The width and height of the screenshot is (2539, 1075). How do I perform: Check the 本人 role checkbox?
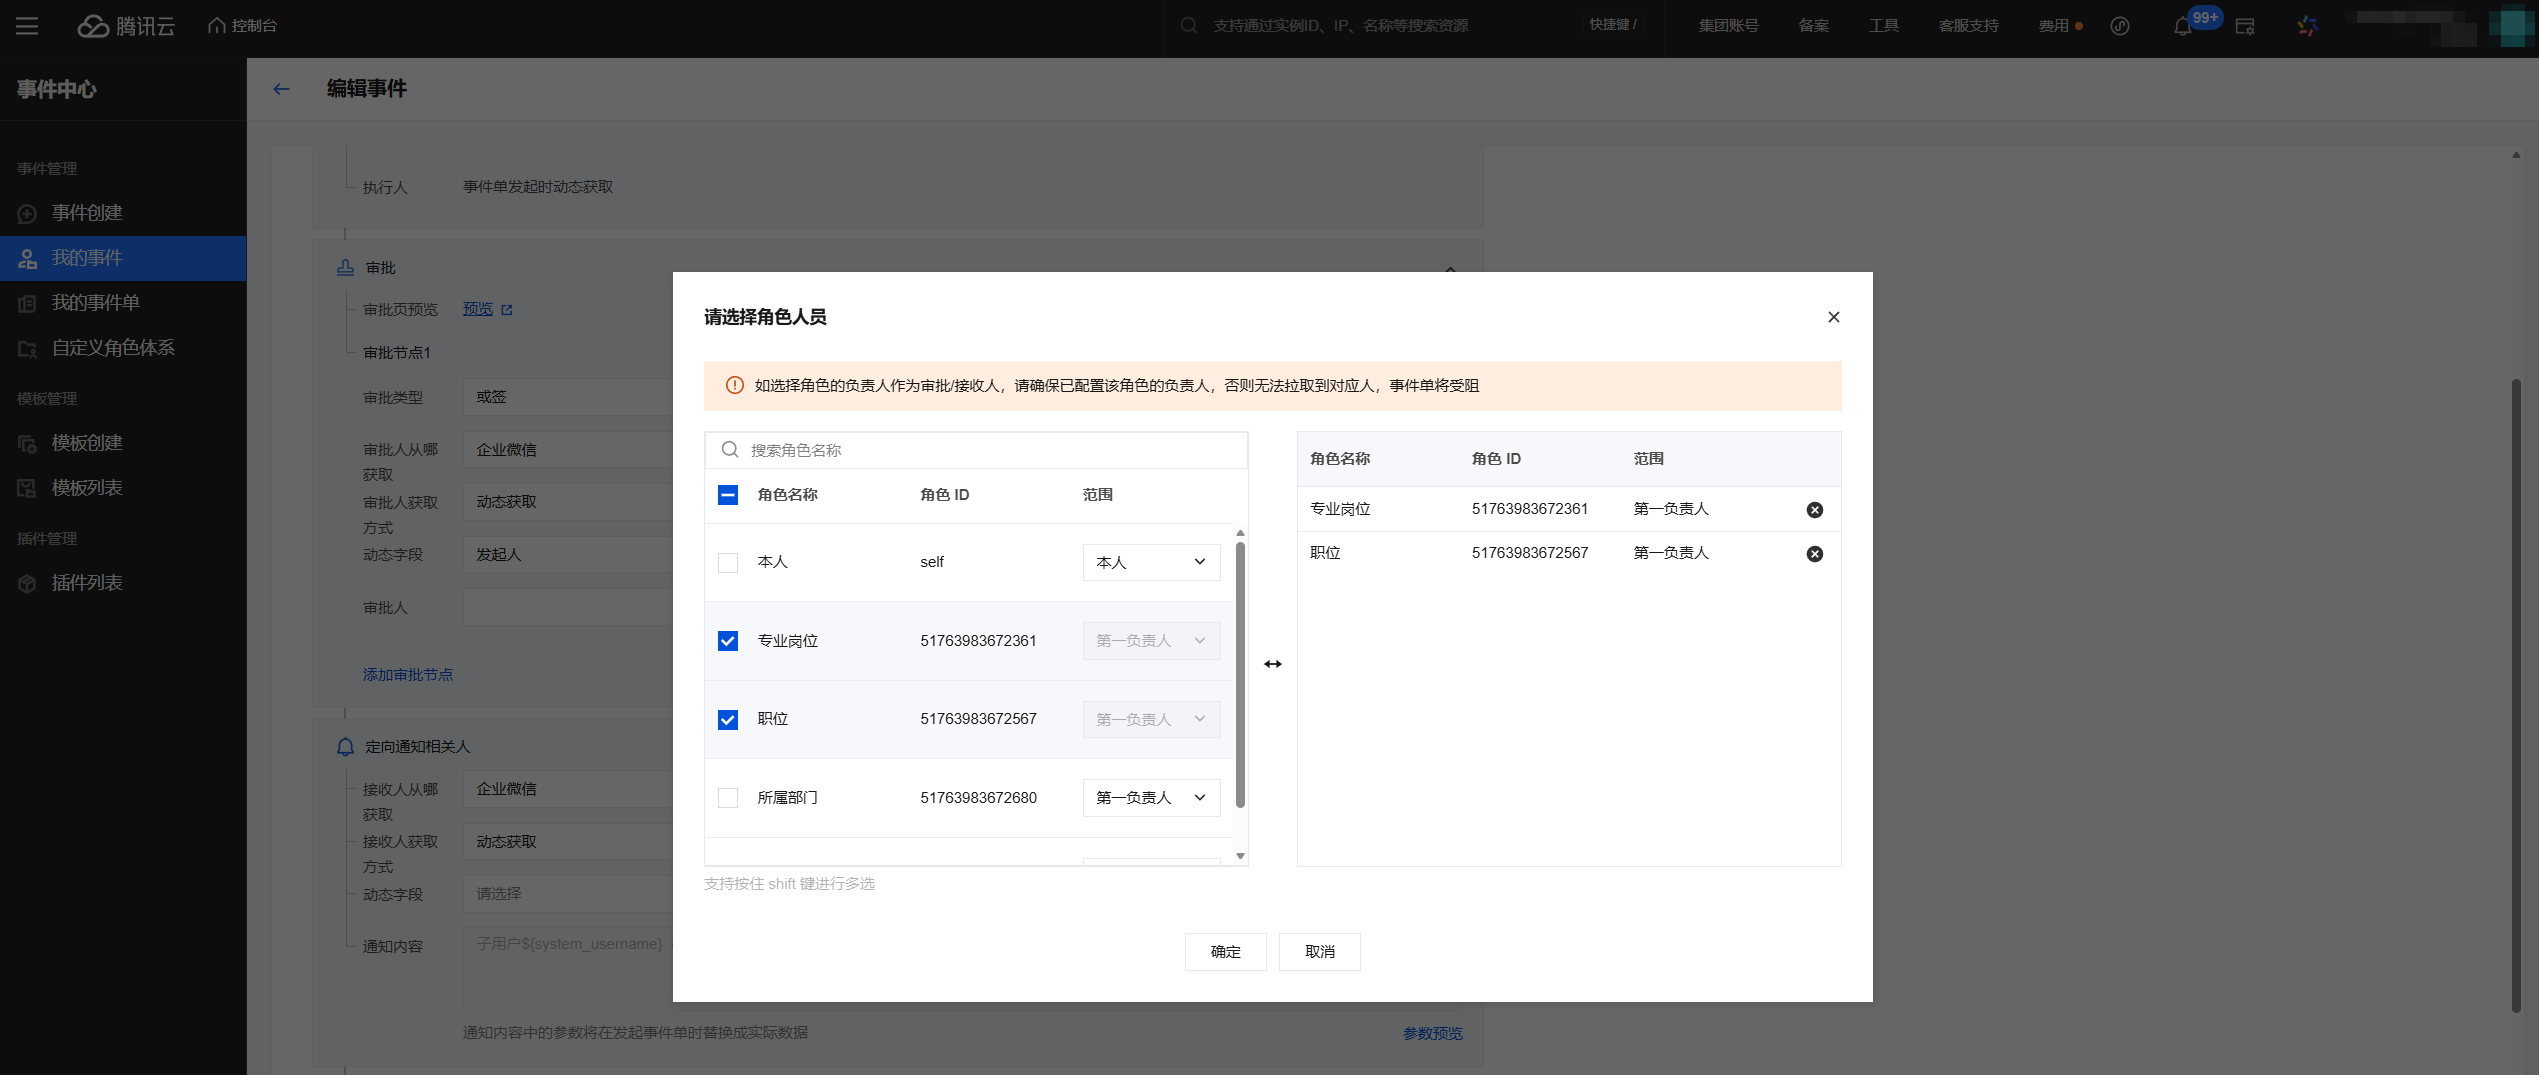[x=728, y=563]
